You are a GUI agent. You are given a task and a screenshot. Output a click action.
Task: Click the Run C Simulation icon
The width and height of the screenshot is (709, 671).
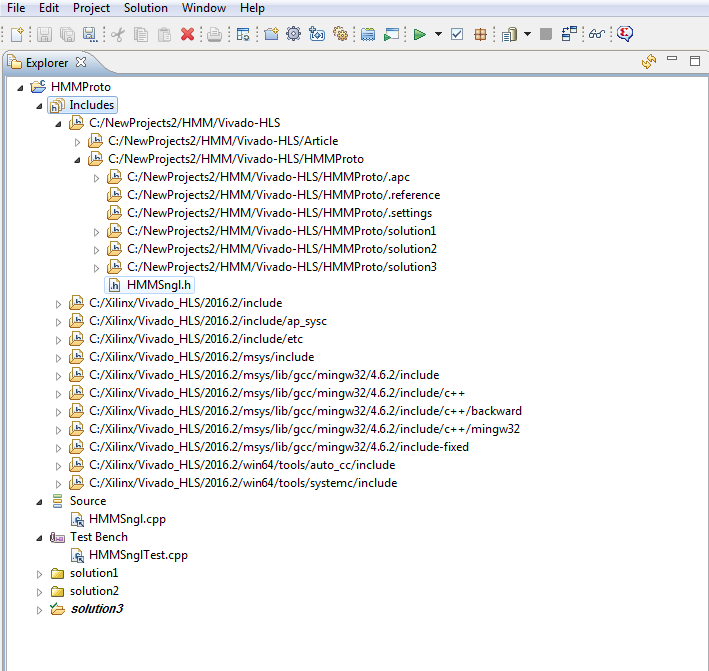(x=391, y=34)
